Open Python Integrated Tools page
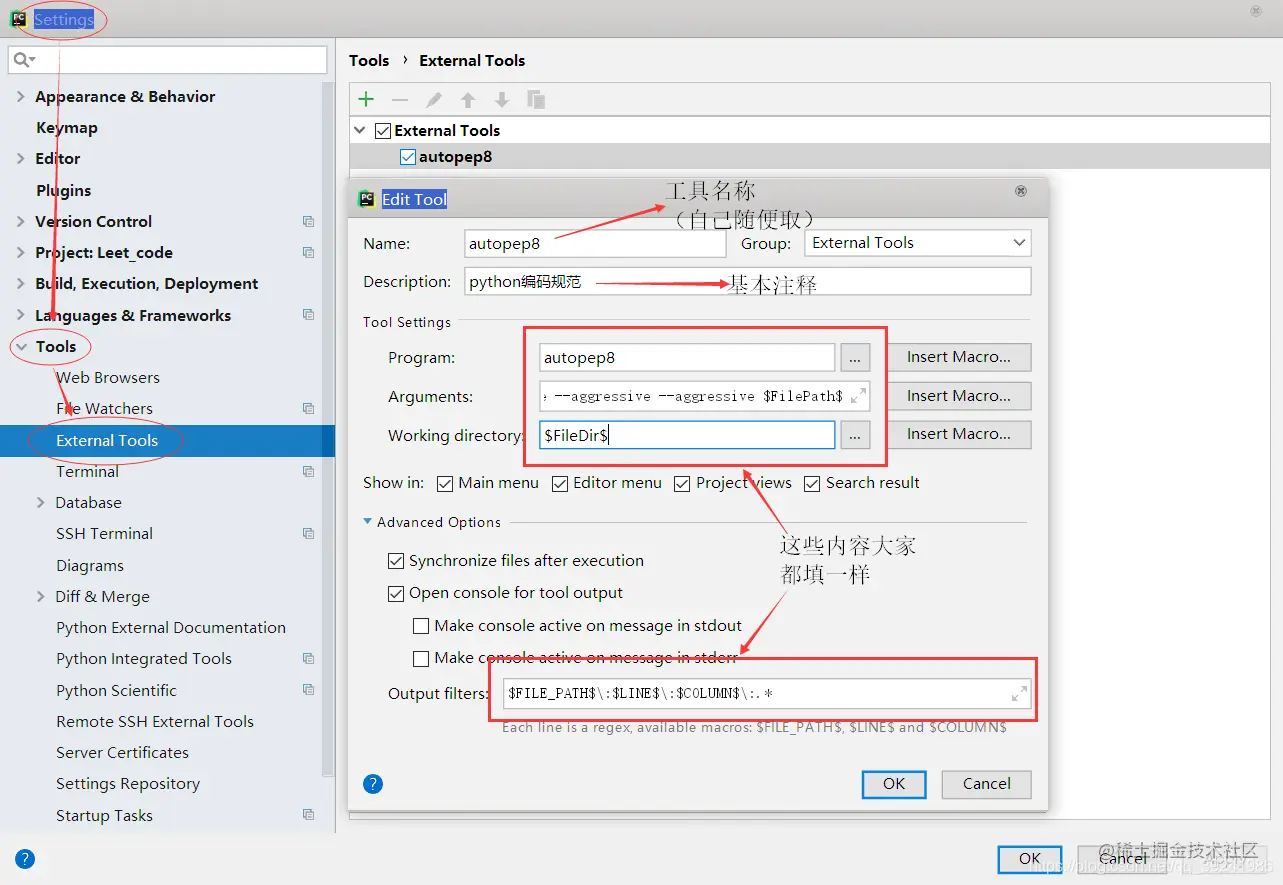The image size is (1283, 885). [144, 659]
